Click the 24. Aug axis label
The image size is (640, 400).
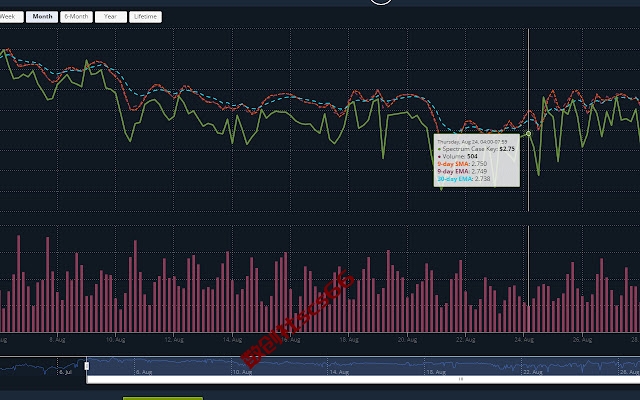coord(524,340)
